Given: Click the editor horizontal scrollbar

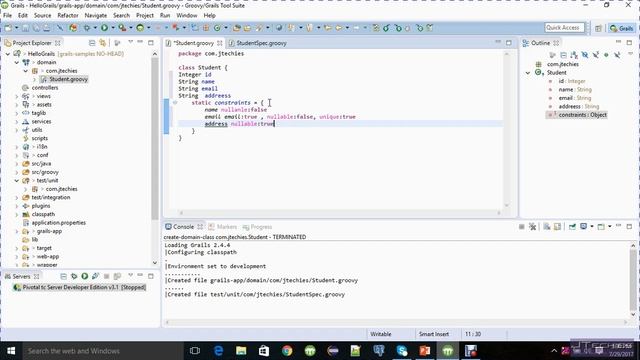Looking at the screenshot, I should pyautogui.click(x=340, y=213).
